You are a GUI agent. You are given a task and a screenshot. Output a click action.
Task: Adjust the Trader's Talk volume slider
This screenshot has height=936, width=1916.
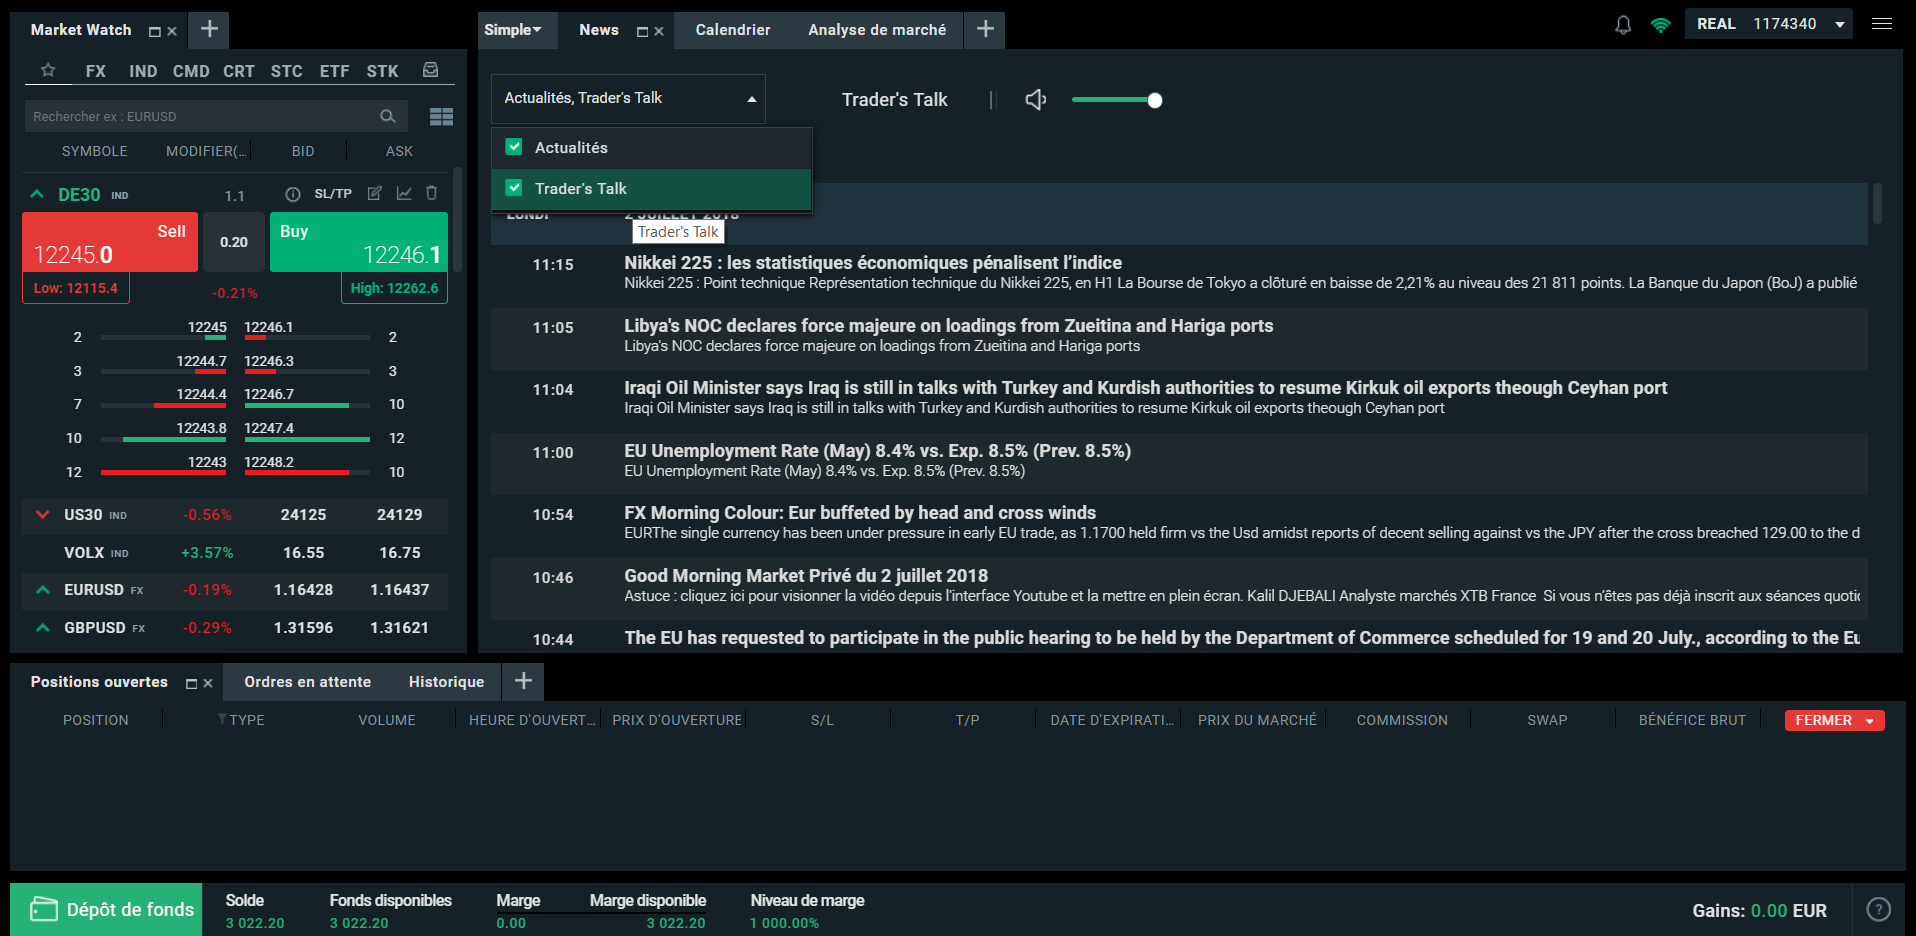pos(1154,100)
